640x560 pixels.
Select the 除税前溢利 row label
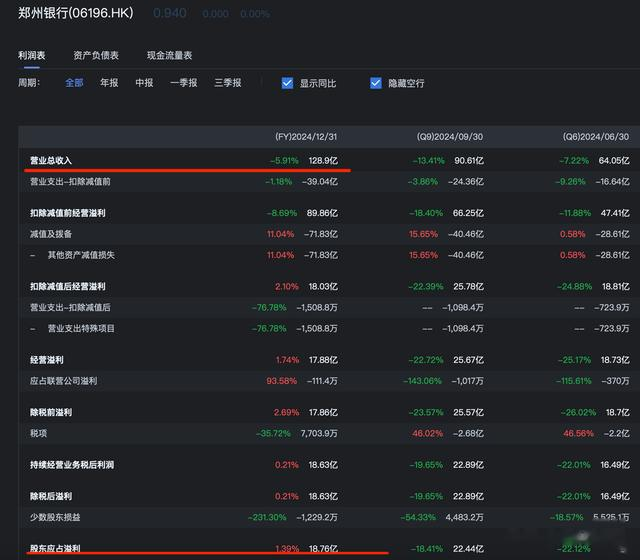tap(51, 412)
